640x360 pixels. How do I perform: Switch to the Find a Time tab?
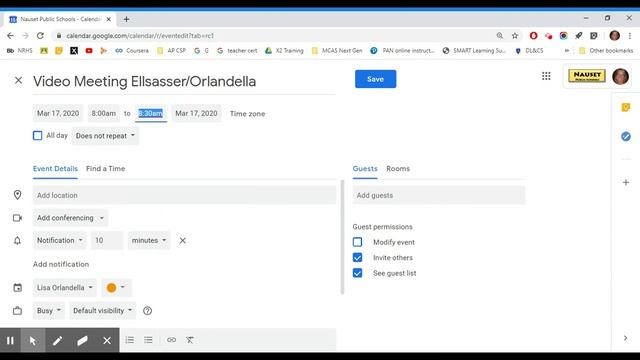(x=105, y=169)
